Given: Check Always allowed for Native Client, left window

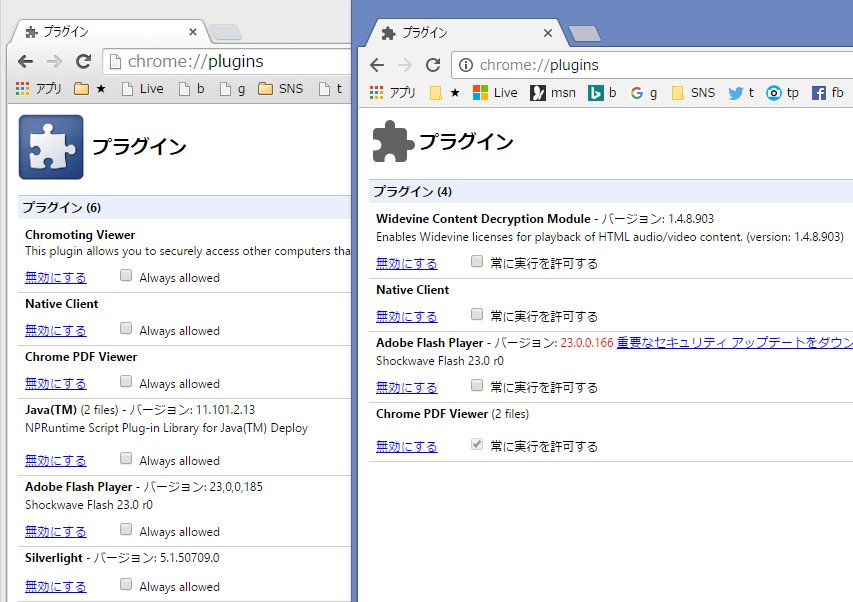Looking at the screenshot, I should pyautogui.click(x=126, y=328).
